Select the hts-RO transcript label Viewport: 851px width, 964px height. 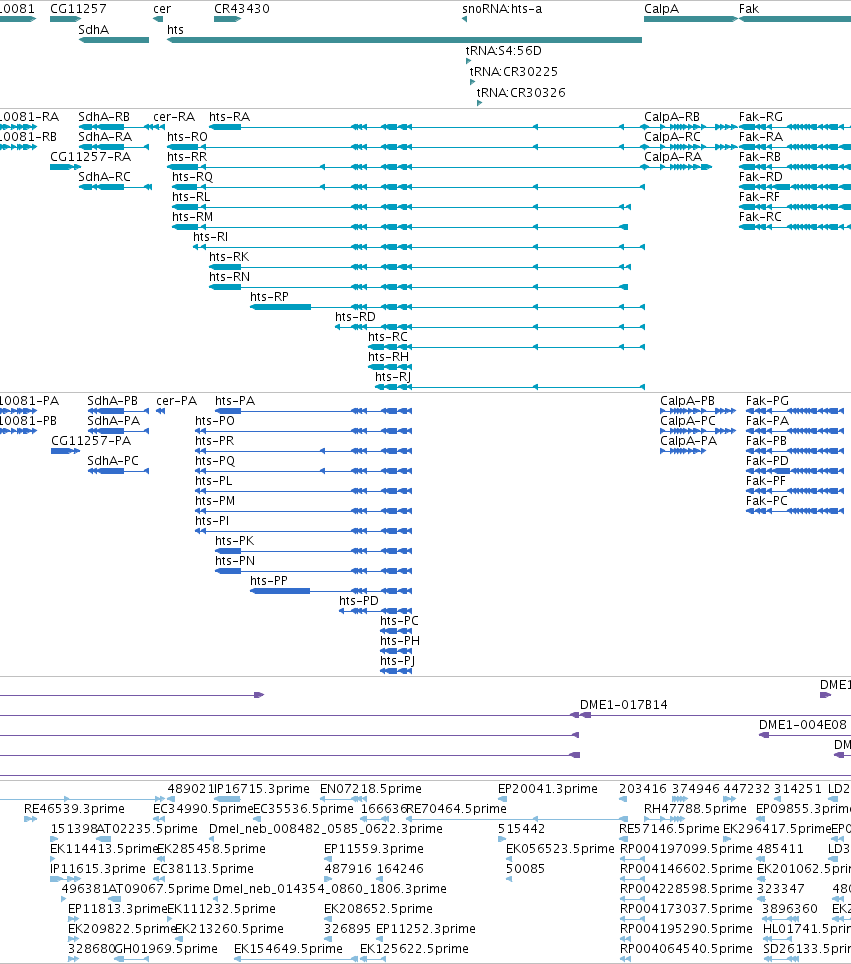(x=188, y=136)
